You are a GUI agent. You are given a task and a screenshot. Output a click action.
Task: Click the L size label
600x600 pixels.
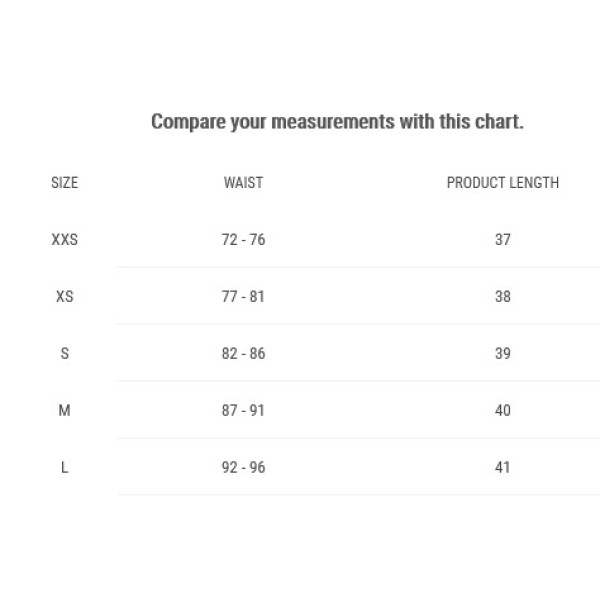65,468
